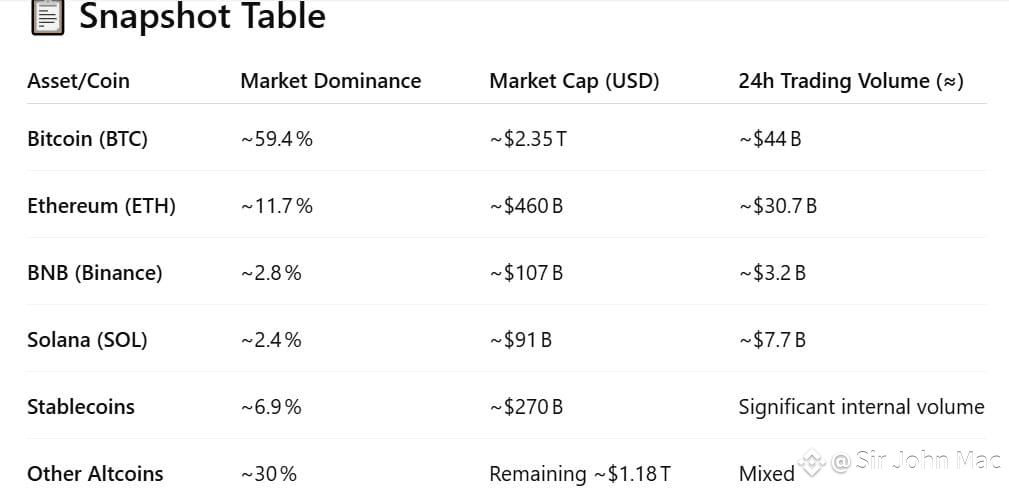The width and height of the screenshot is (1009, 488).
Task: Click the @Sir John Mac watermark text
Action: pos(916,460)
